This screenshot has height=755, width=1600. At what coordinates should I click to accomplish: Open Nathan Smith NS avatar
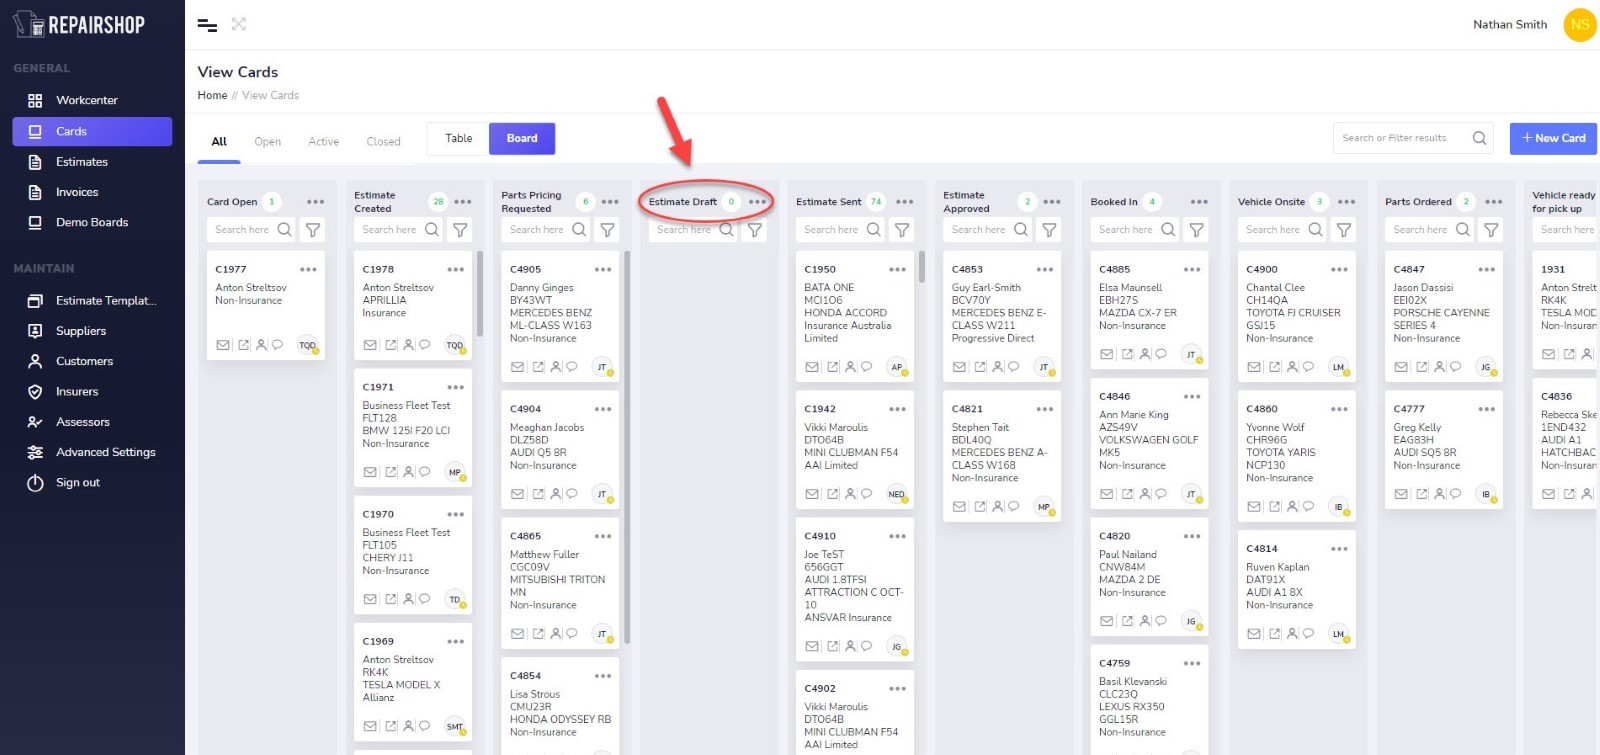pos(1580,25)
